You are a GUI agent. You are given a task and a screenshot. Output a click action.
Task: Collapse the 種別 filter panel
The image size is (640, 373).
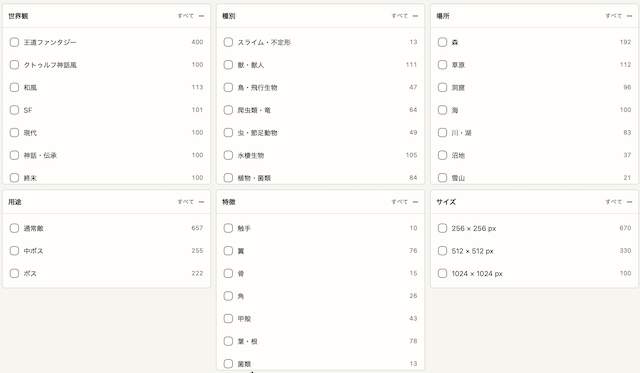[x=415, y=16]
